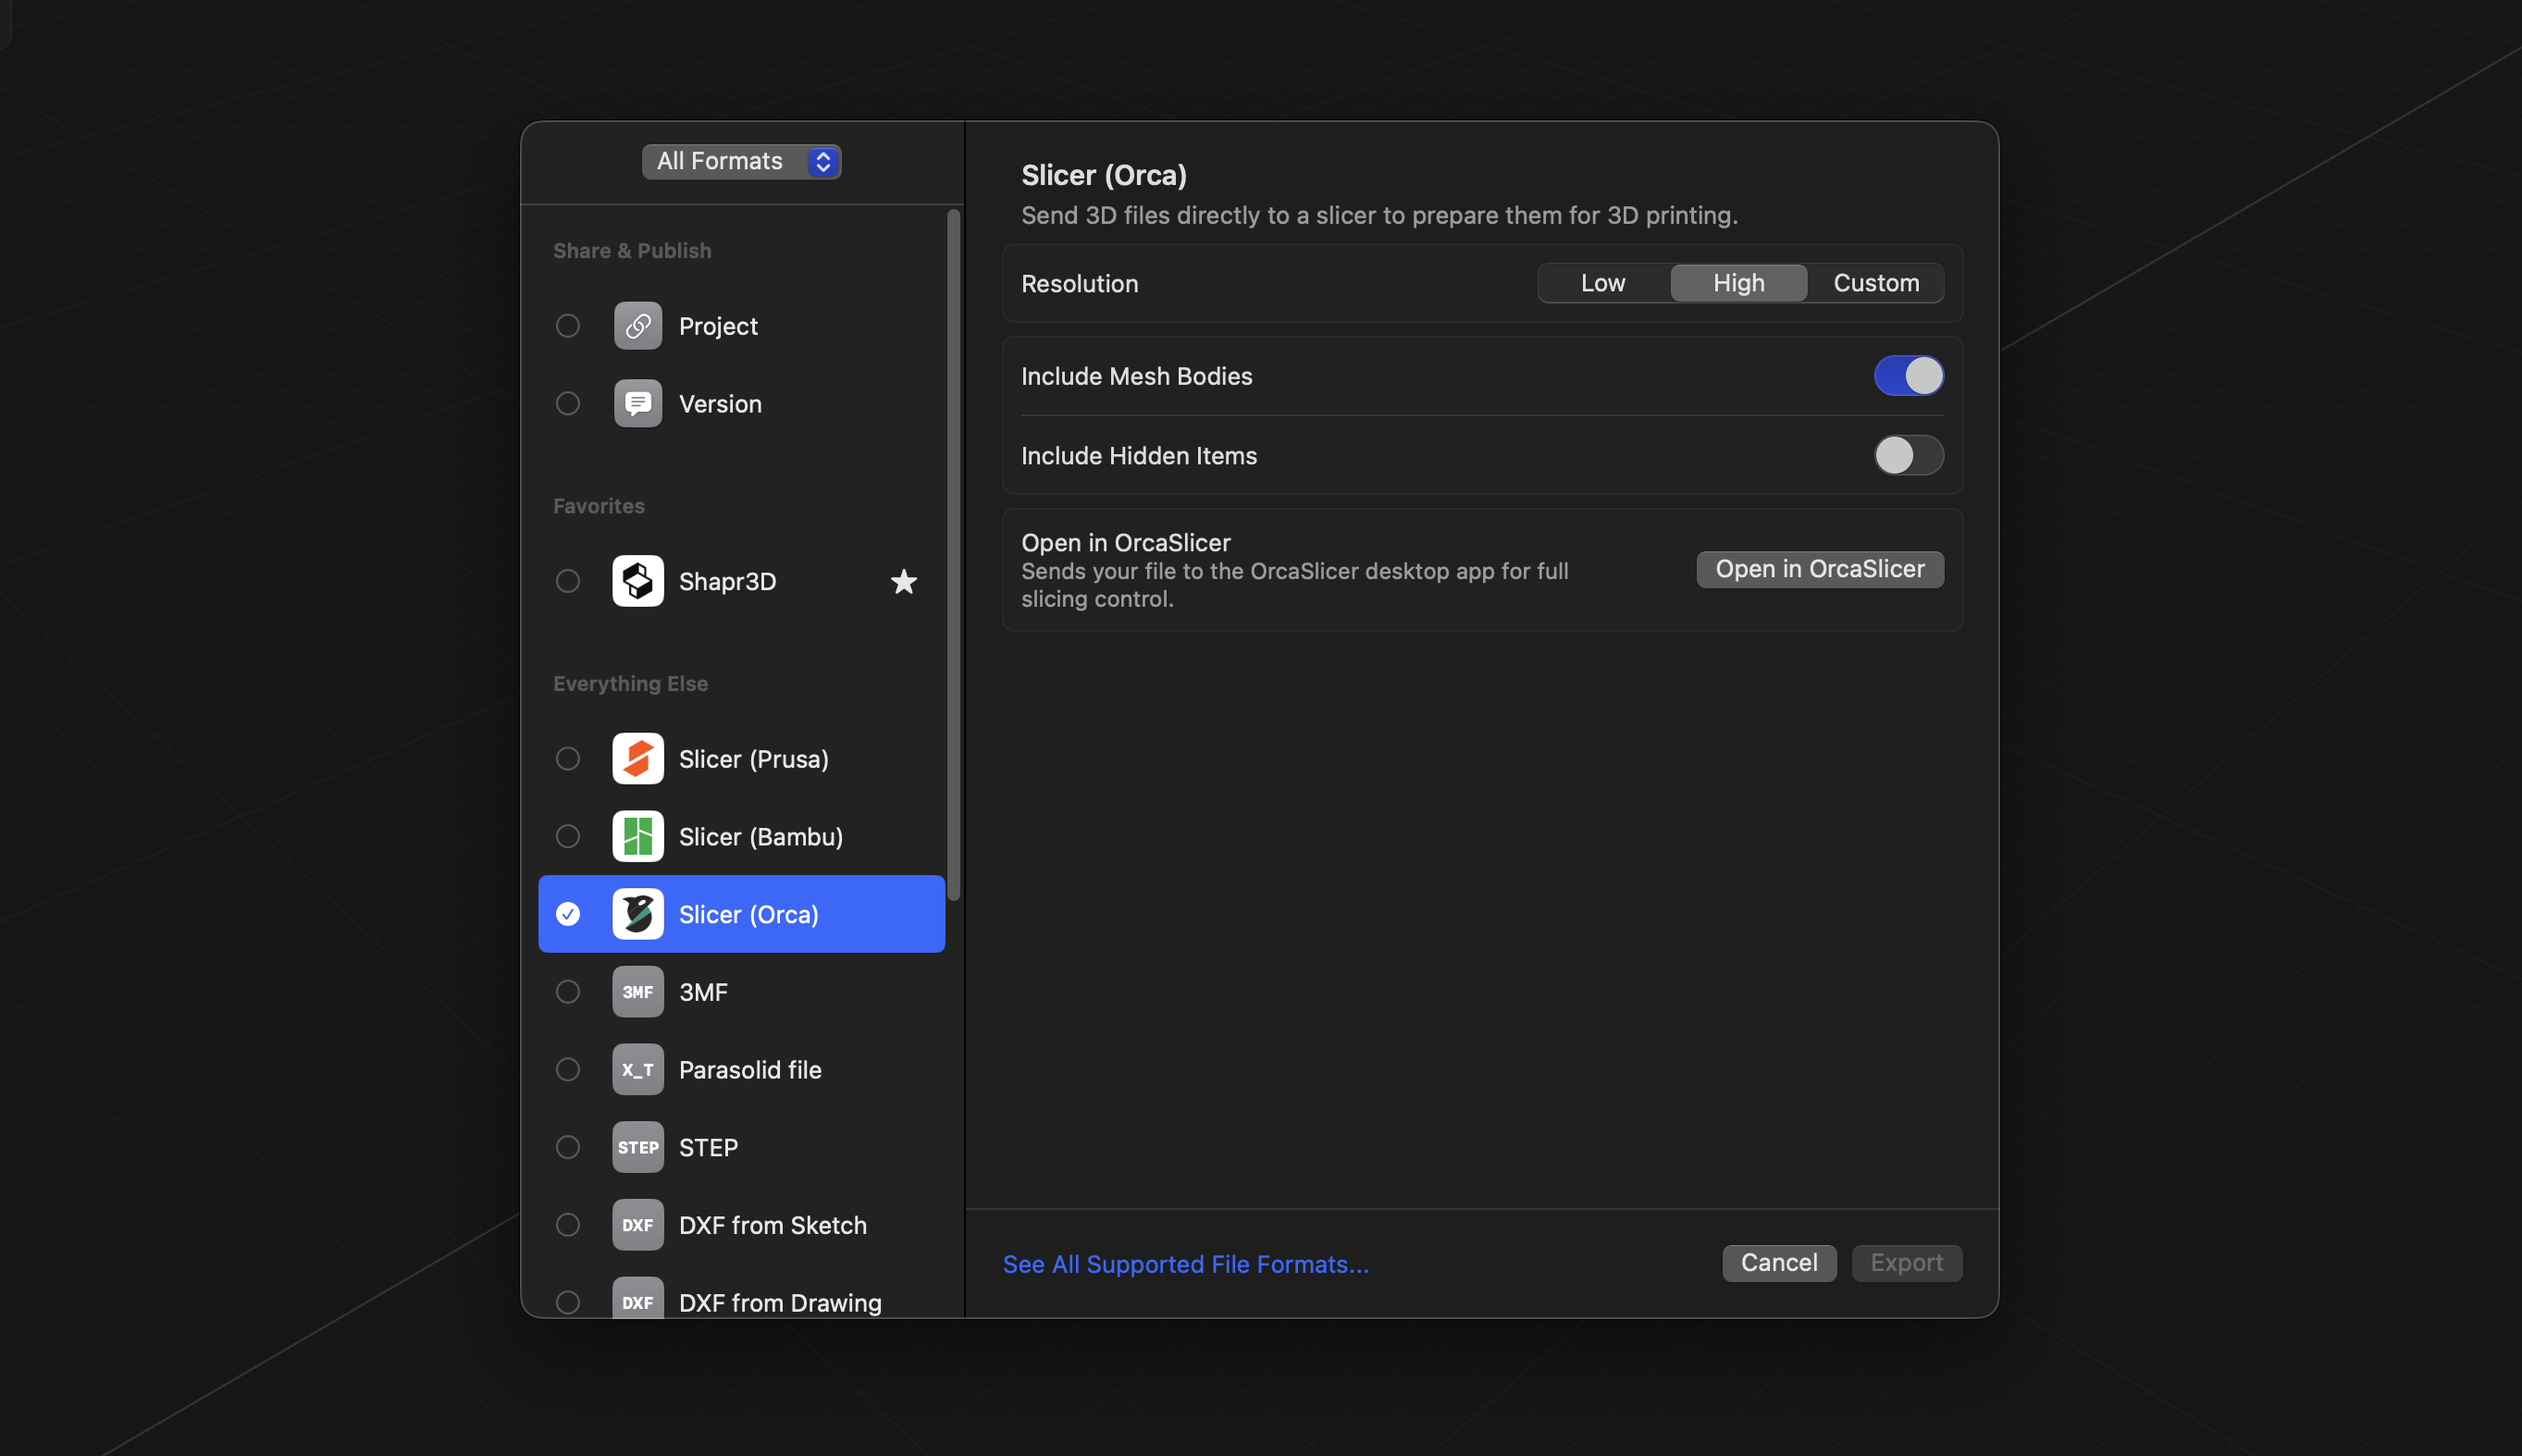Click the format list scrollbar

click(954, 555)
